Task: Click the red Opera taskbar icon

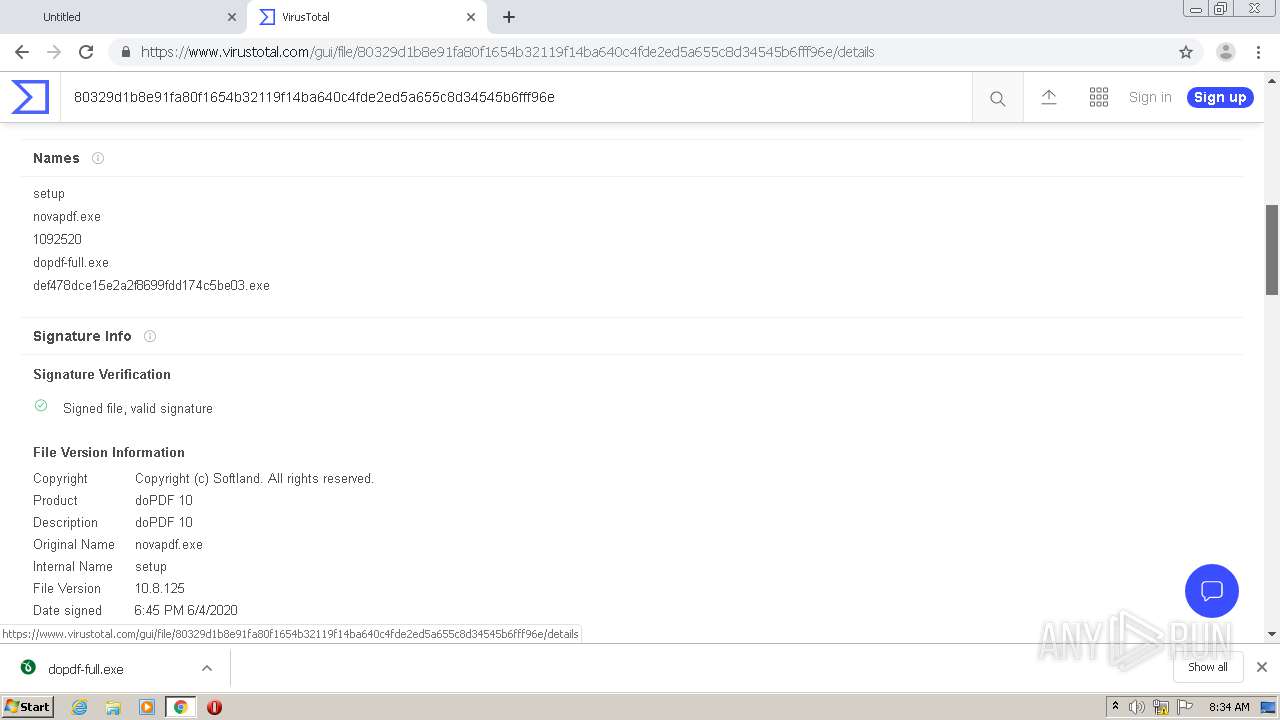Action: (214, 707)
